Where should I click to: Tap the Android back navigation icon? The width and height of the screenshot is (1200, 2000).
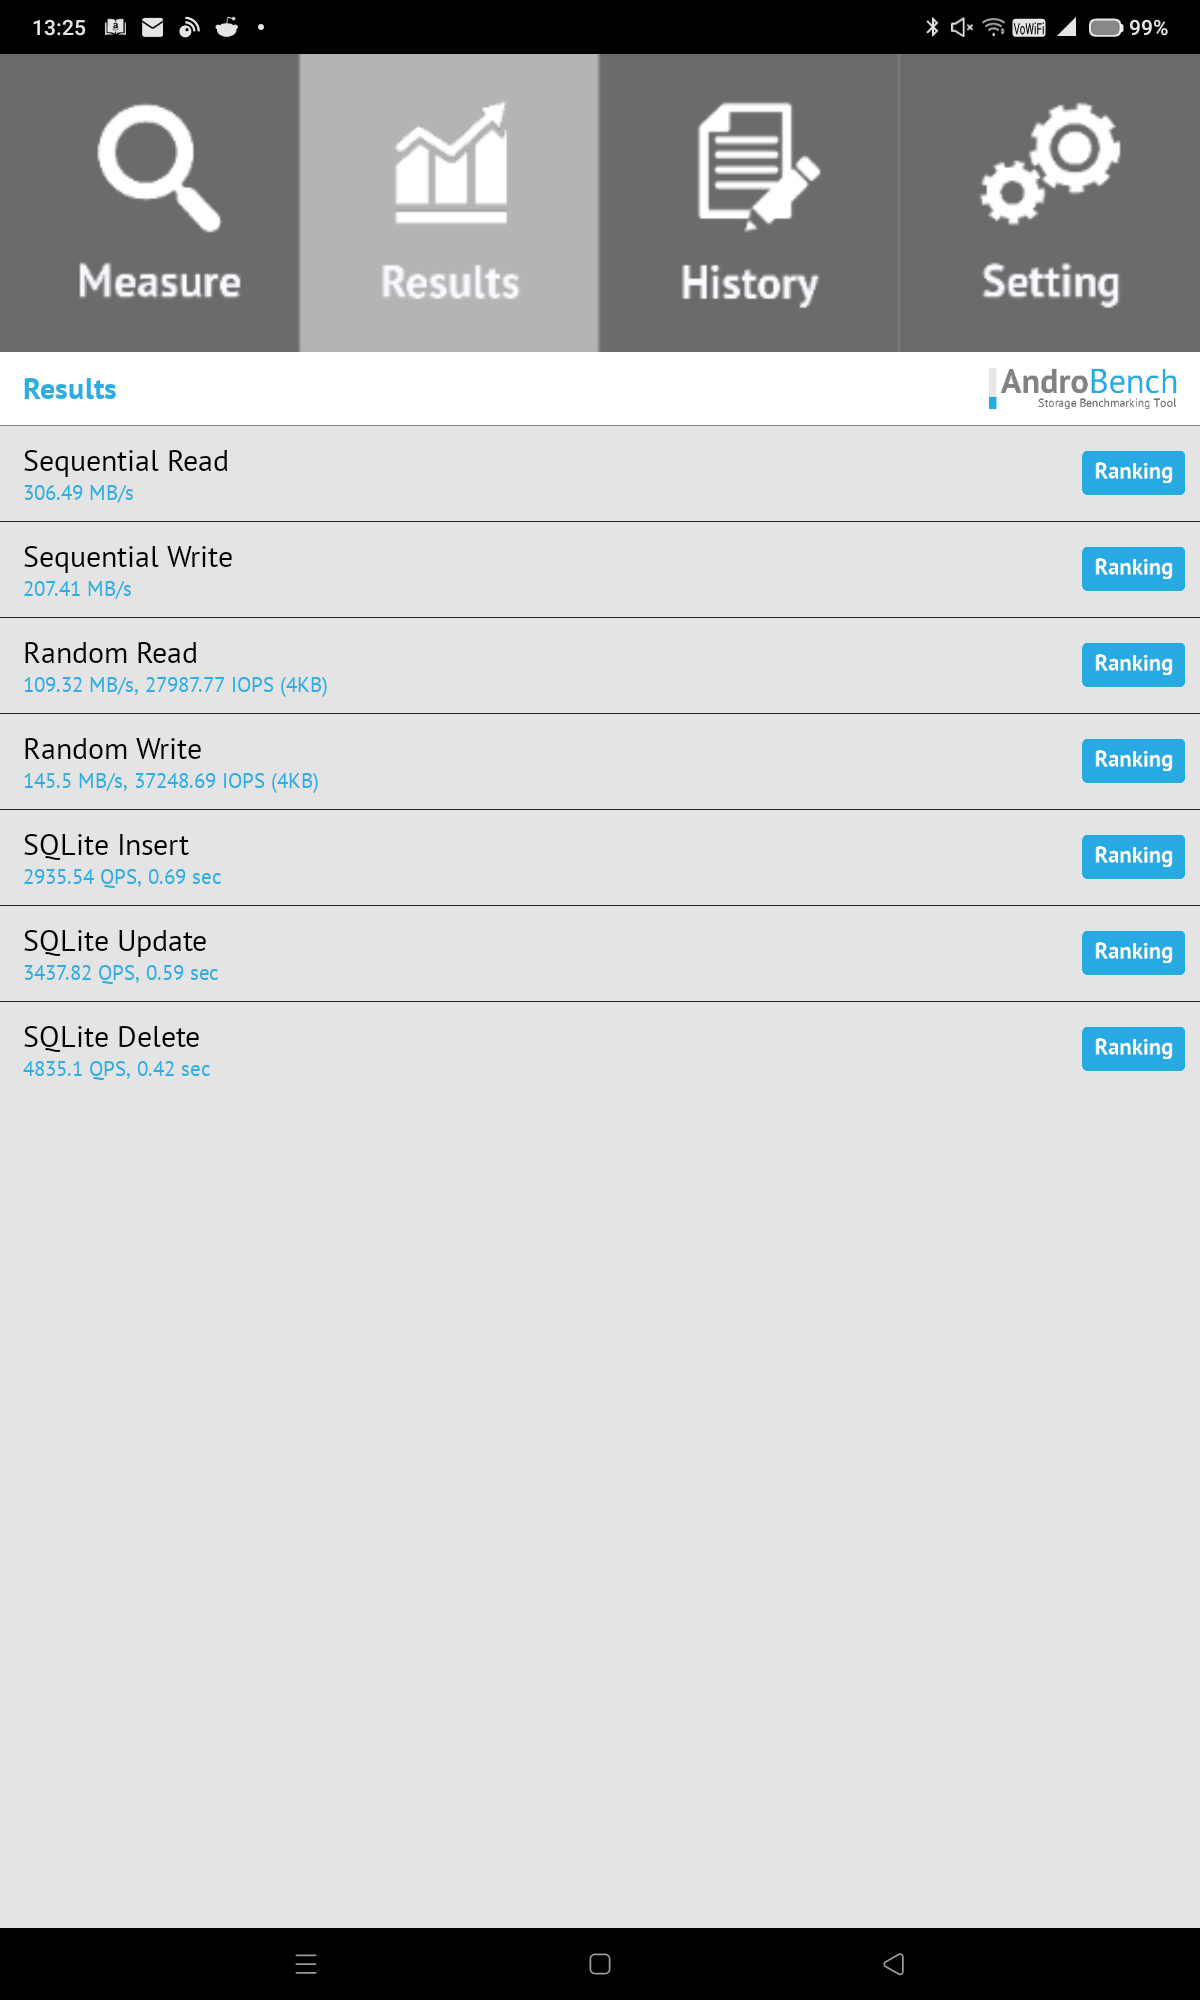pos(894,1964)
